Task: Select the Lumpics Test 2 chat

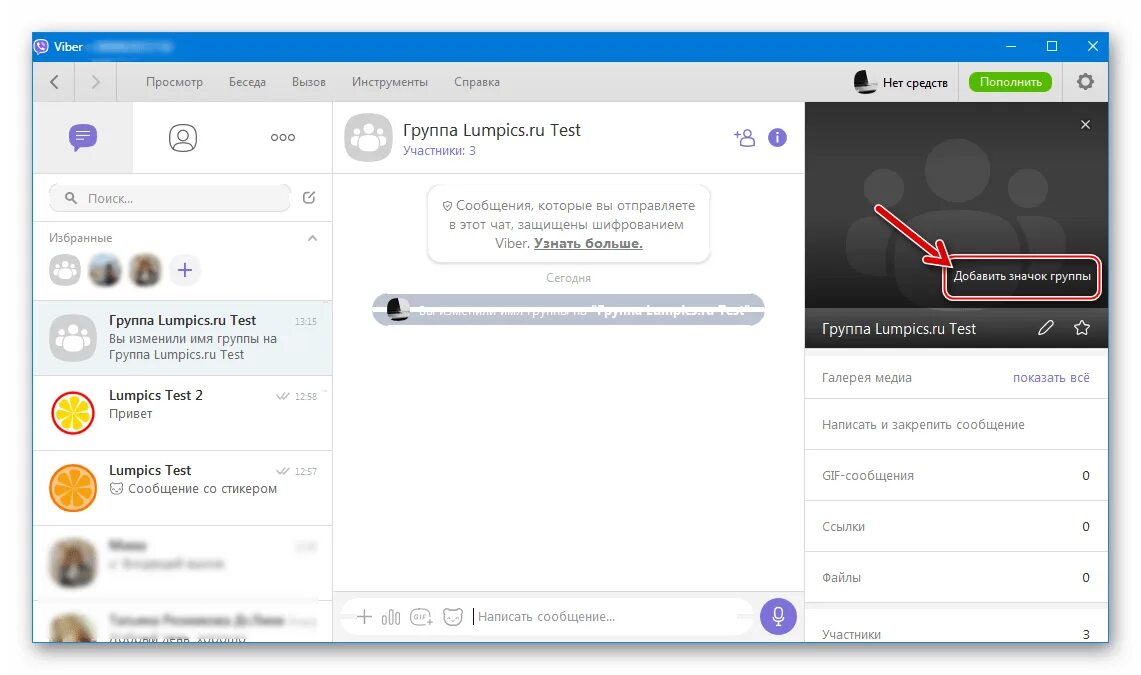Action: (x=183, y=412)
